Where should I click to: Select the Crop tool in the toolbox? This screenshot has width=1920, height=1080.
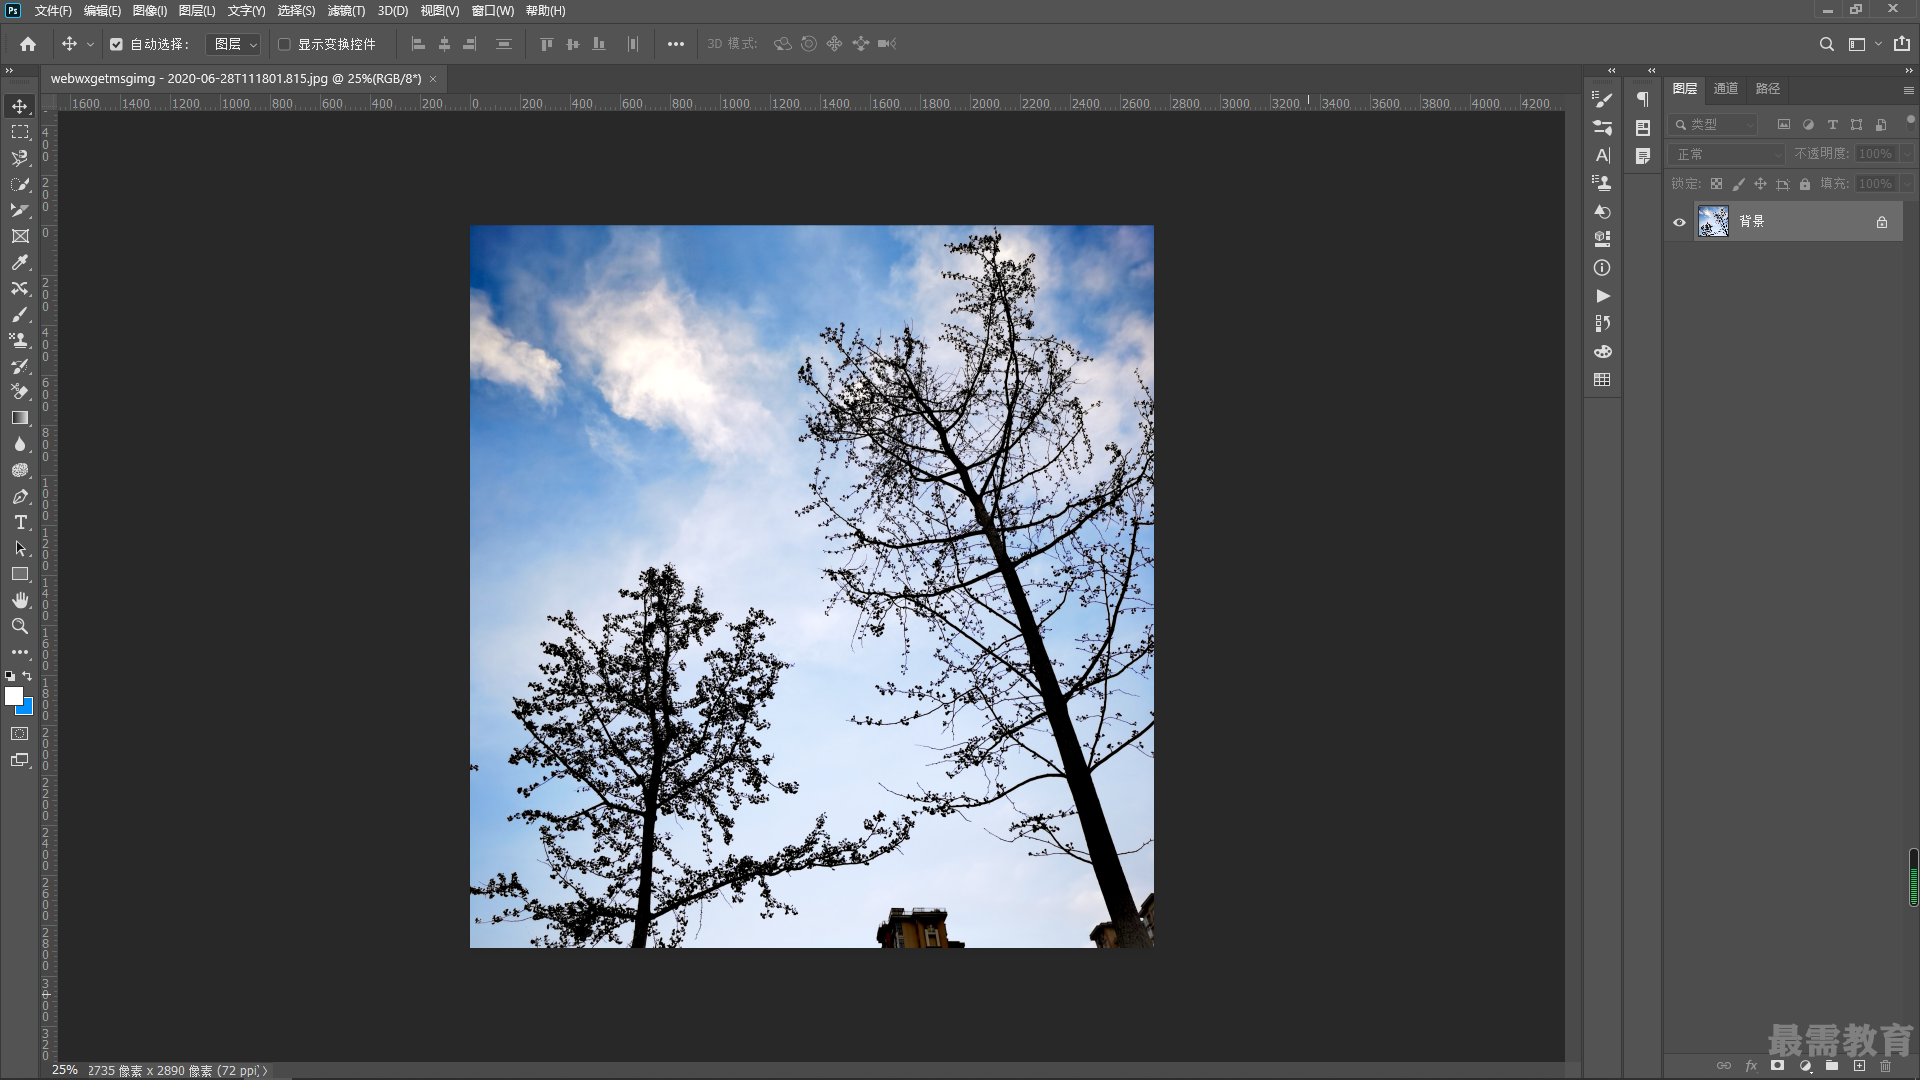(20, 210)
